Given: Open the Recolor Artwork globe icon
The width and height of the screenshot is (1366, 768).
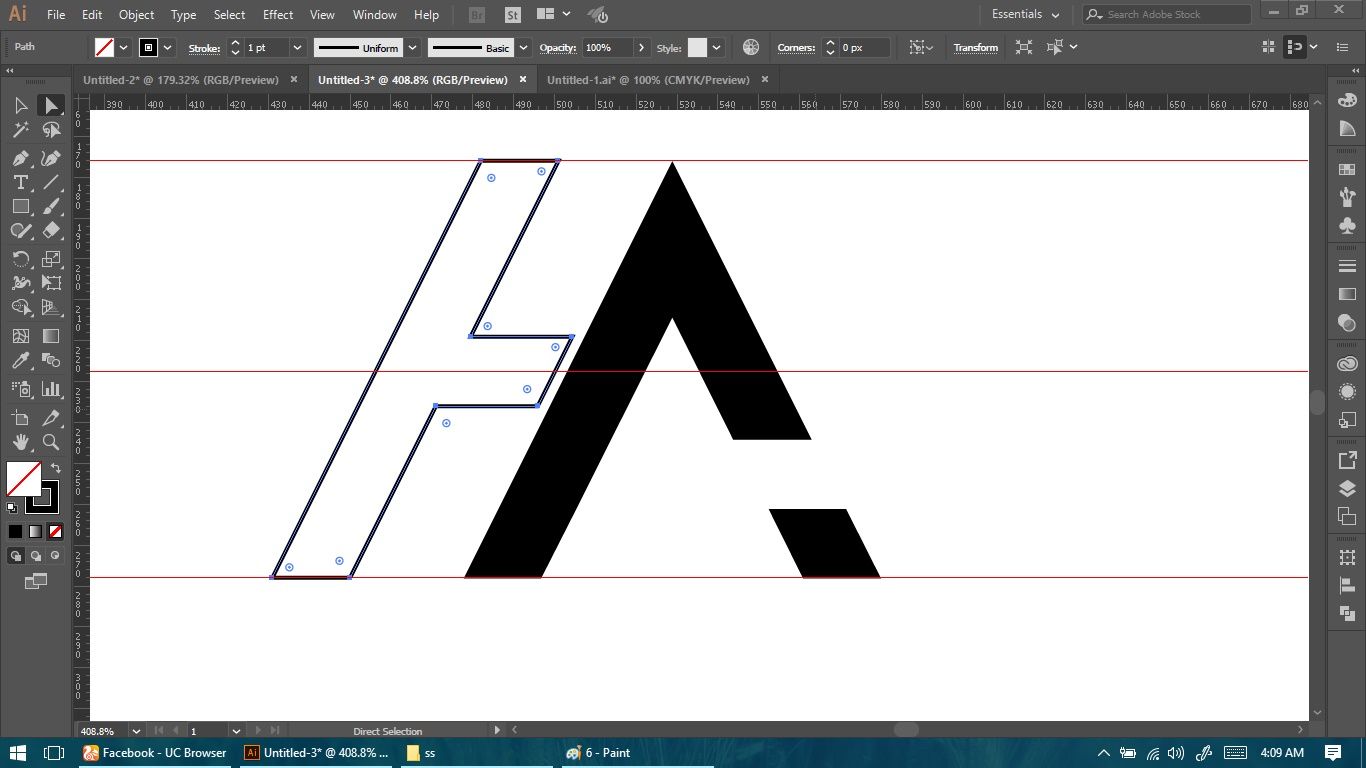Looking at the screenshot, I should (751, 47).
